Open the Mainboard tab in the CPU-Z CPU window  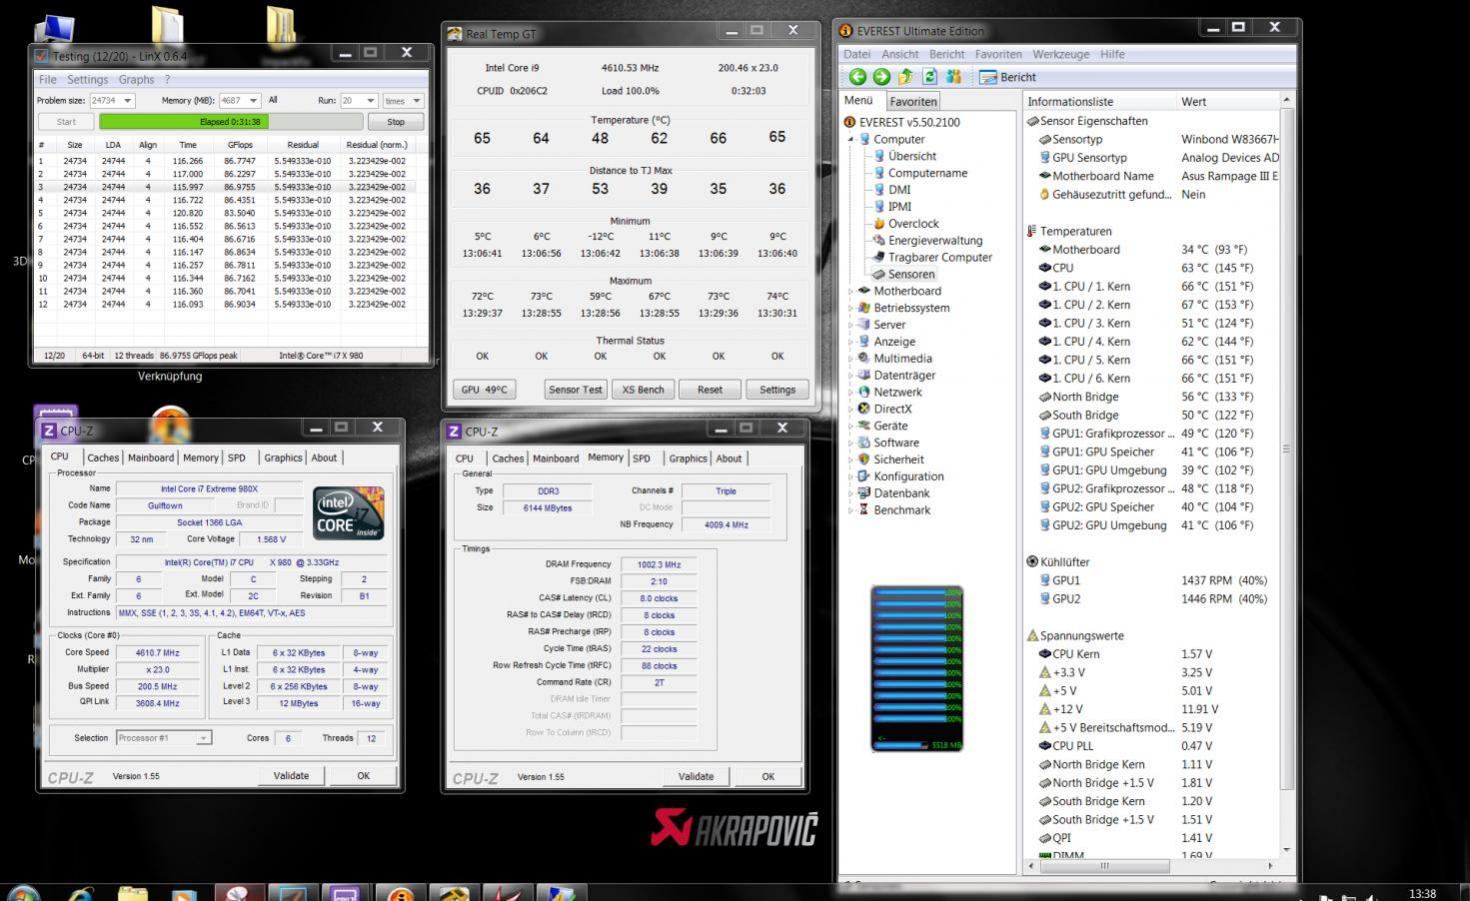(x=151, y=457)
